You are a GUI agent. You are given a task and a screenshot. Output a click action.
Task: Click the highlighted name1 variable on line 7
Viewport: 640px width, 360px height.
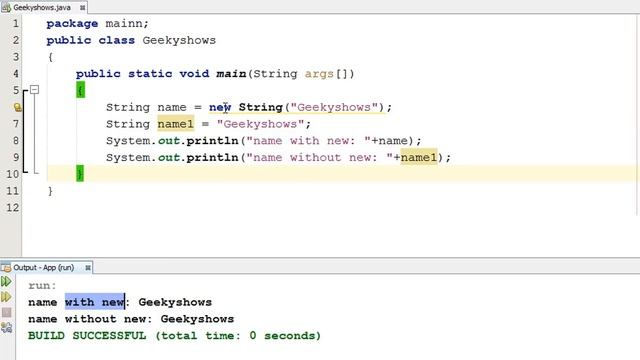(176, 124)
